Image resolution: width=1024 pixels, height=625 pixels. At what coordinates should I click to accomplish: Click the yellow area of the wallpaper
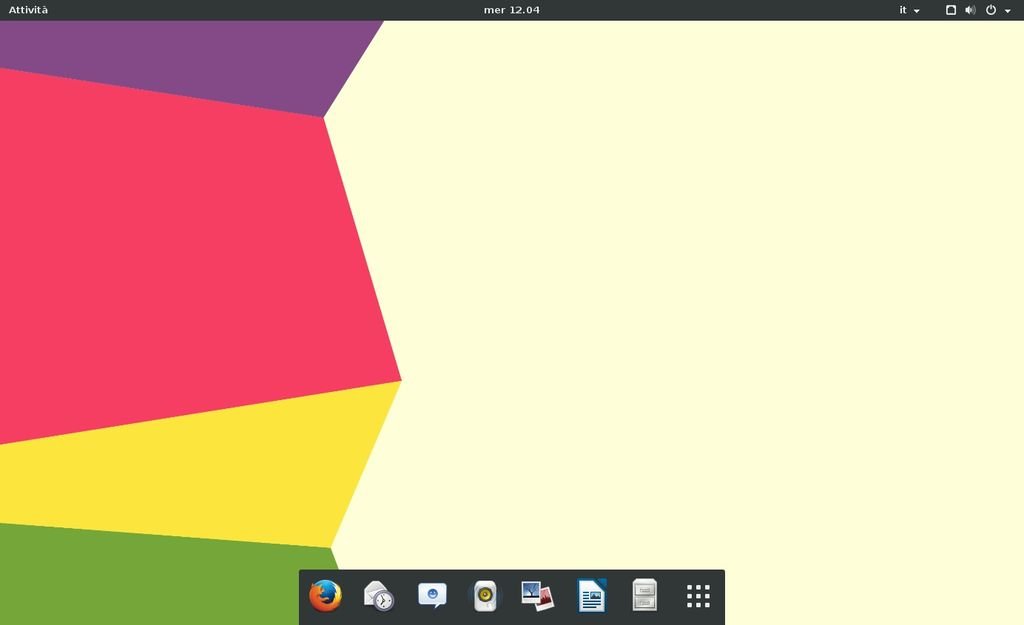180,470
